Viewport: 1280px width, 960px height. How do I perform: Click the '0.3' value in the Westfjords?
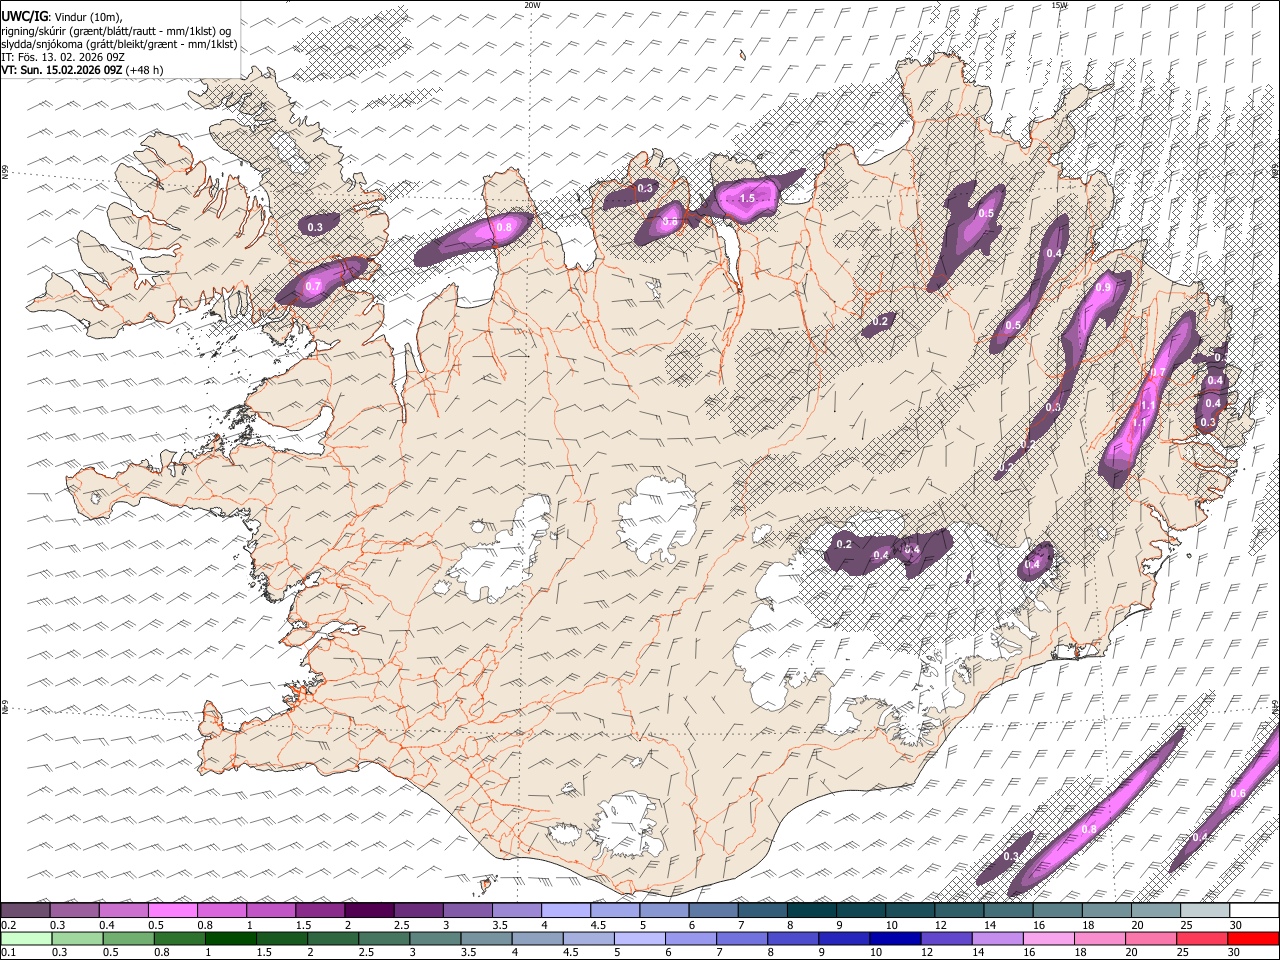(x=315, y=227)
